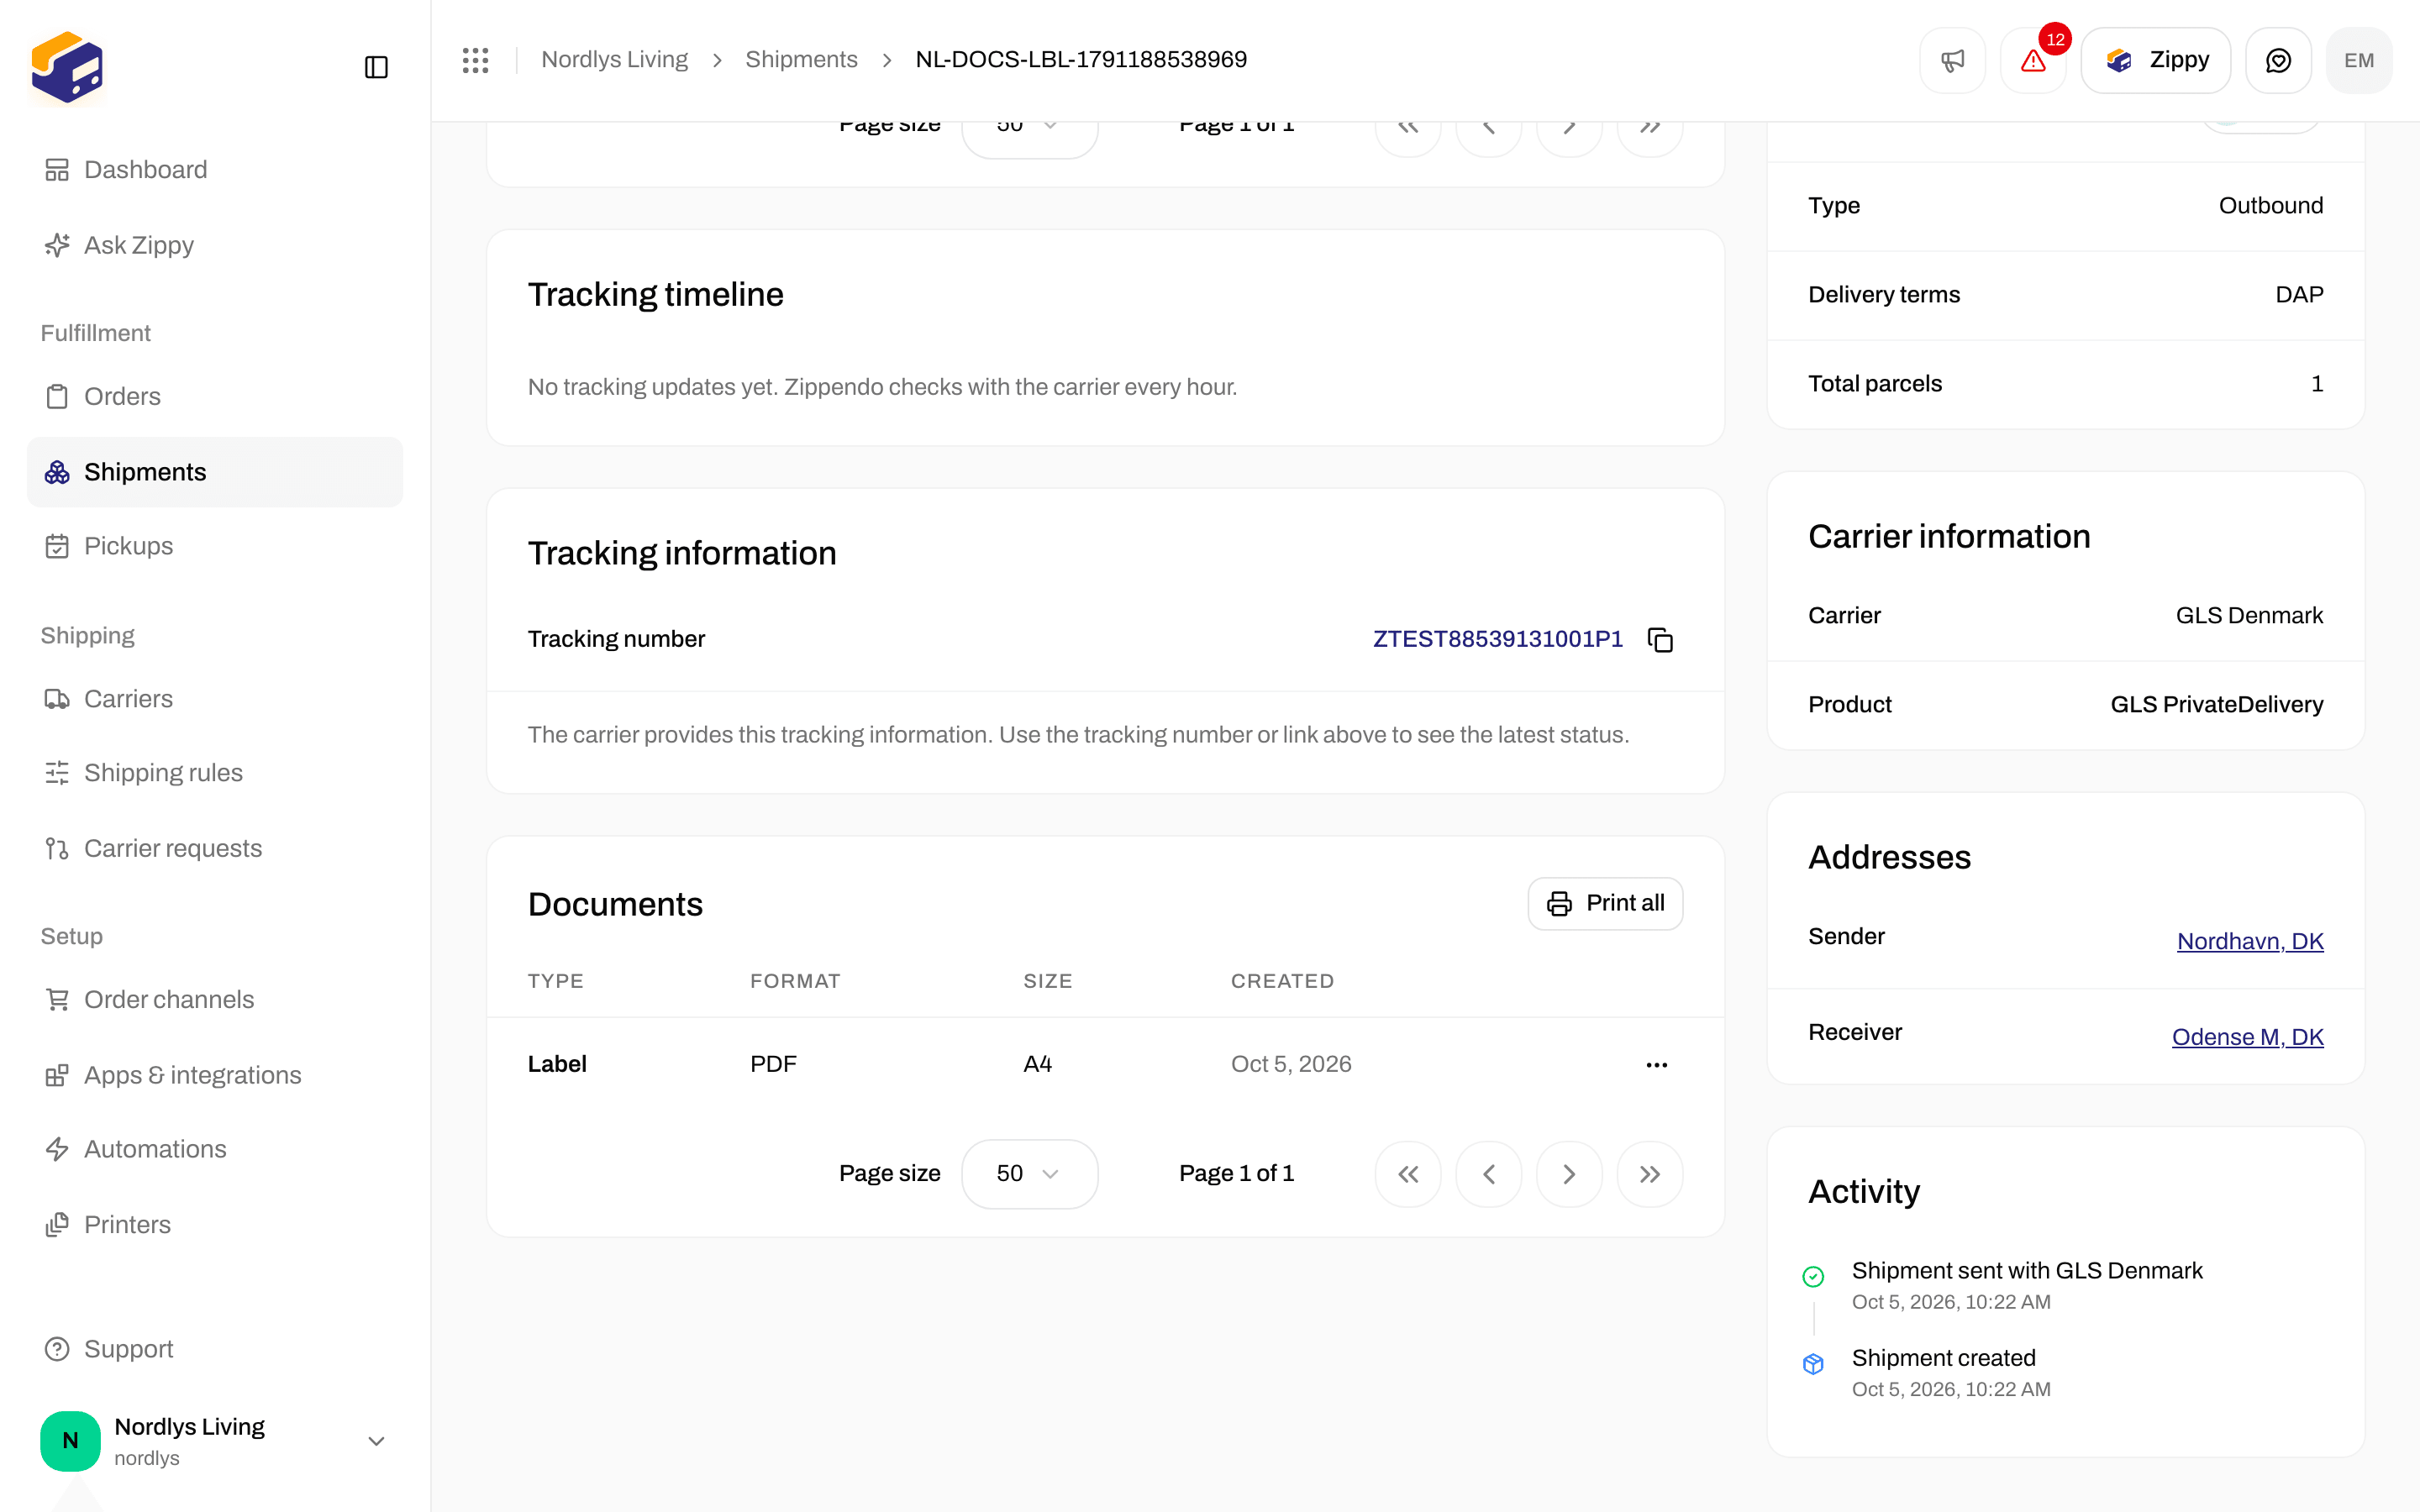
Task: Go to Documents first page
Action: pos(1408,1174)
